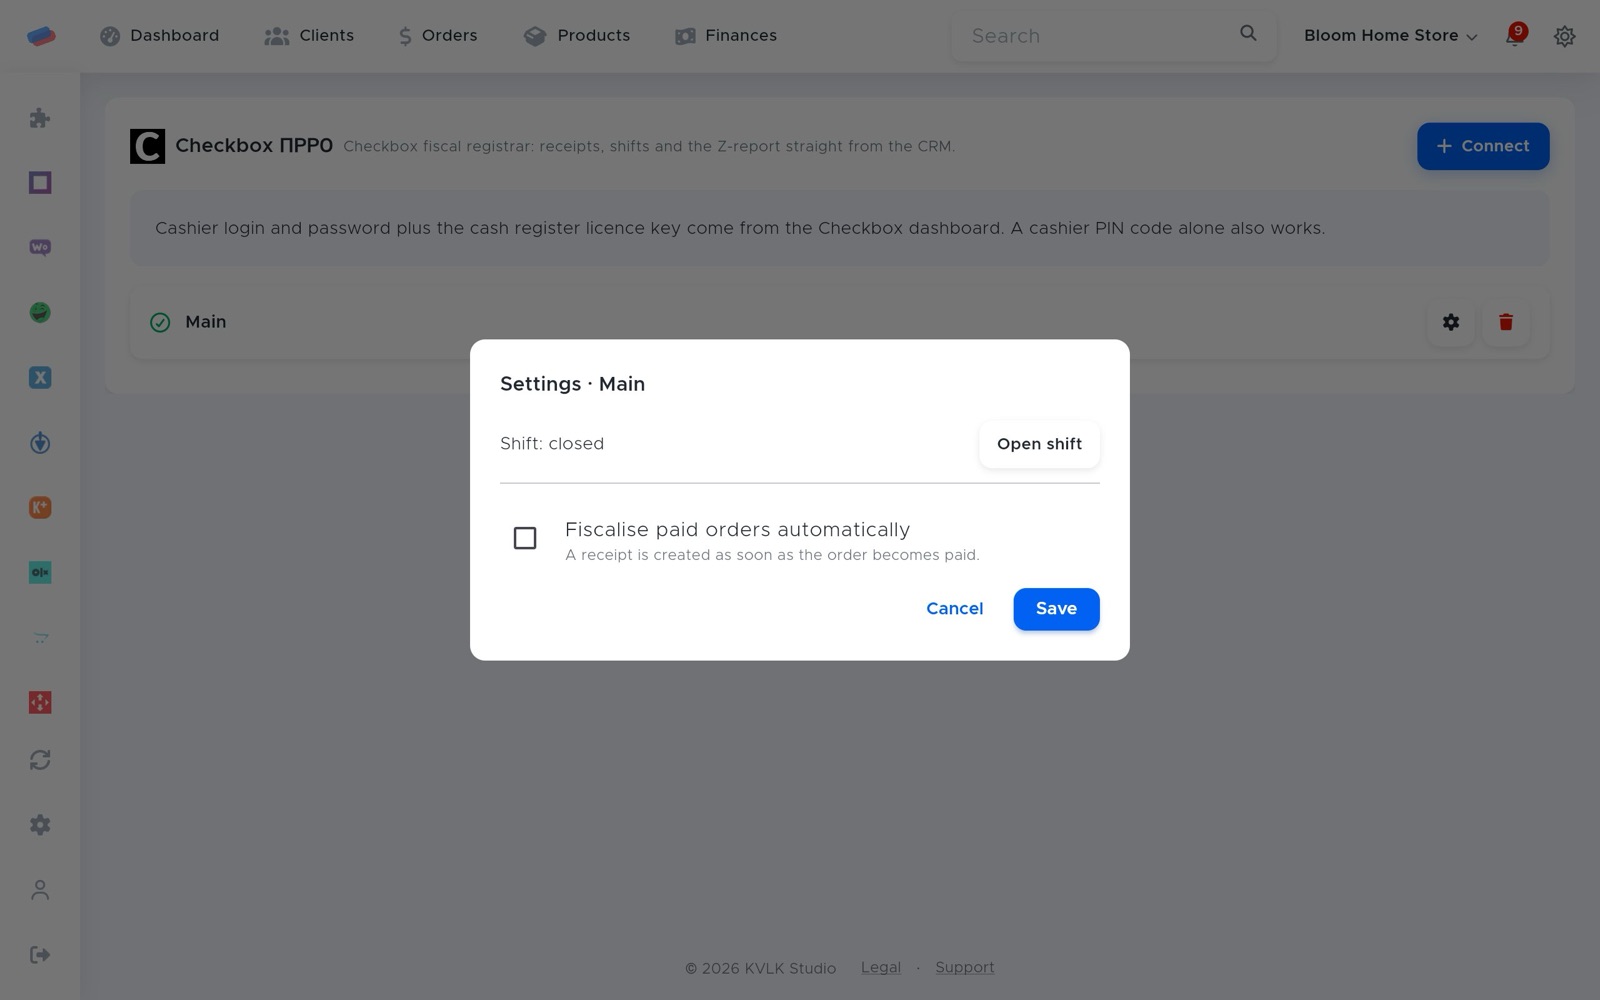
Task: Go to the Dashboard menu
Action: click(x=160, y=36)
